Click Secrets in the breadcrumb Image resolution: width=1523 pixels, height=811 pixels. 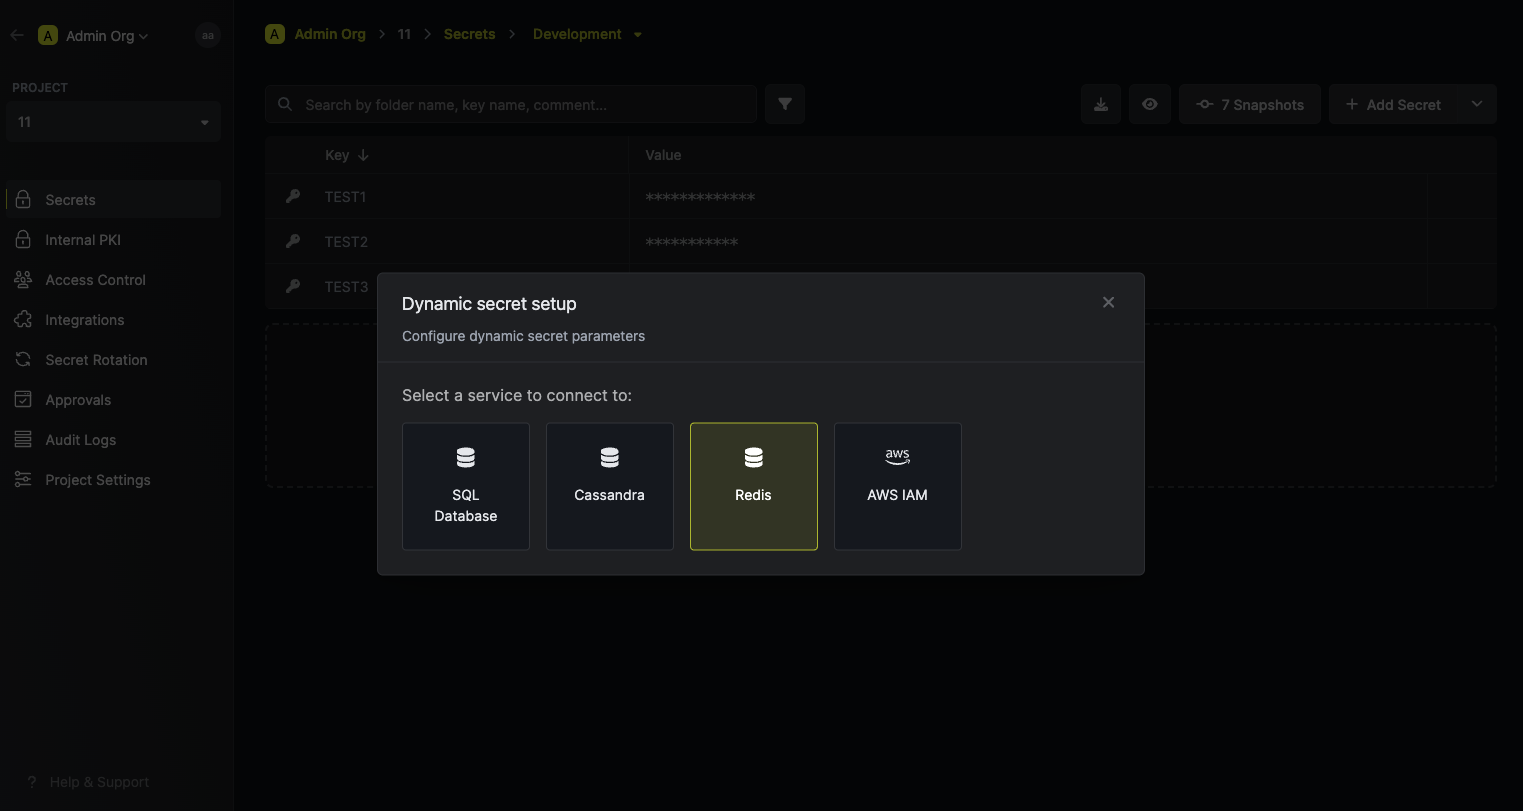(470, 34)
